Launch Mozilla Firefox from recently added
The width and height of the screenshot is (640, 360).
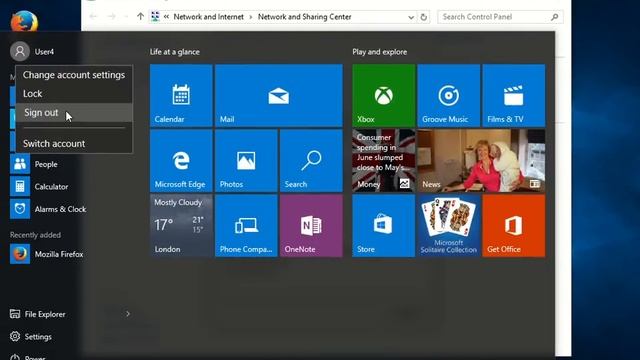(x=47, y=254)
